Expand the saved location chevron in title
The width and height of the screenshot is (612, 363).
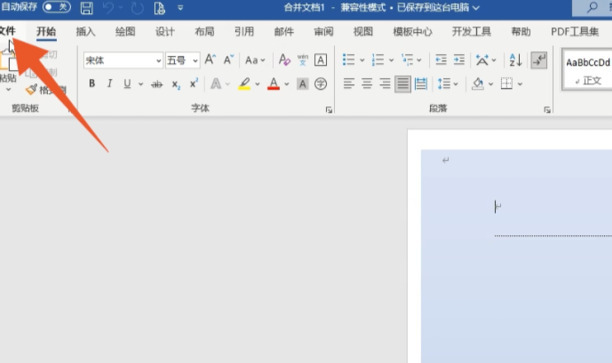pyautogui.click(x=476, y=8)
